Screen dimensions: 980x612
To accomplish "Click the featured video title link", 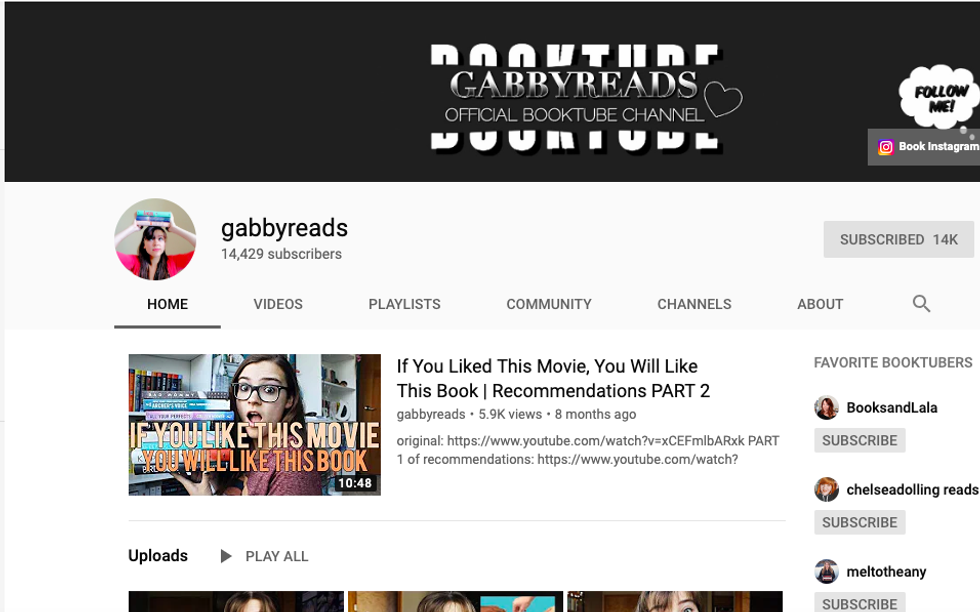I will 553,378.
